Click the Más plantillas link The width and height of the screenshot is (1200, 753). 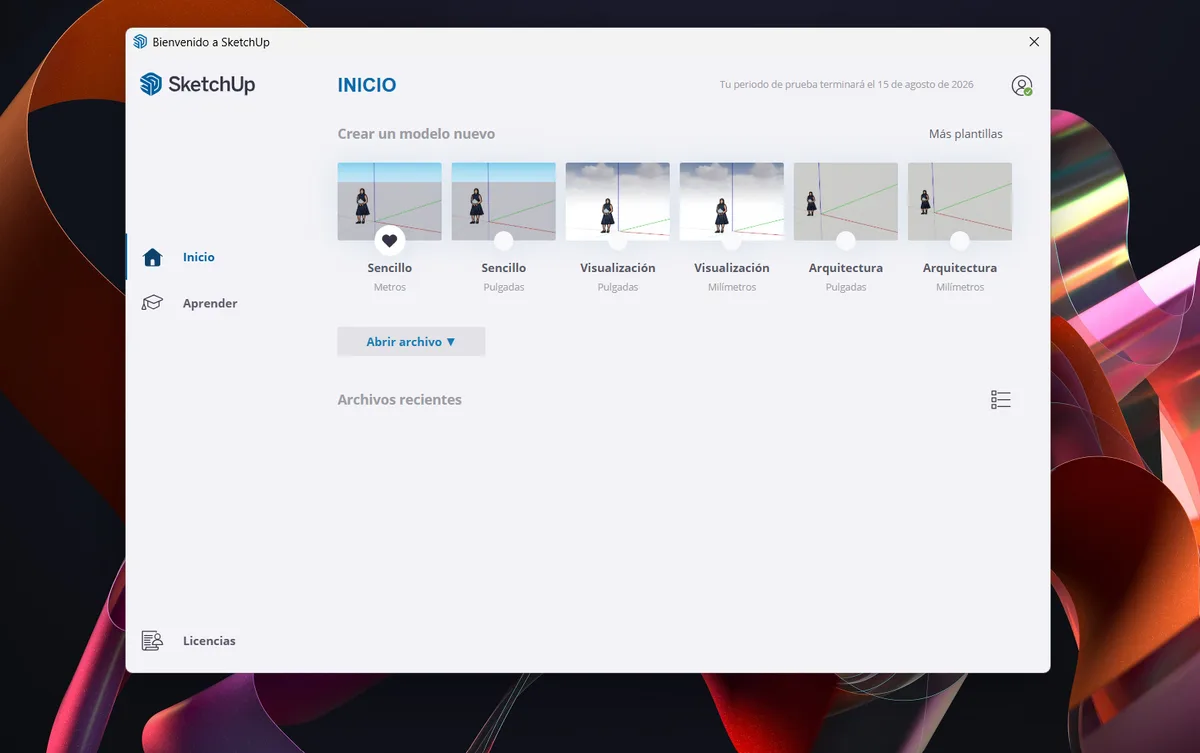[965, 134]
